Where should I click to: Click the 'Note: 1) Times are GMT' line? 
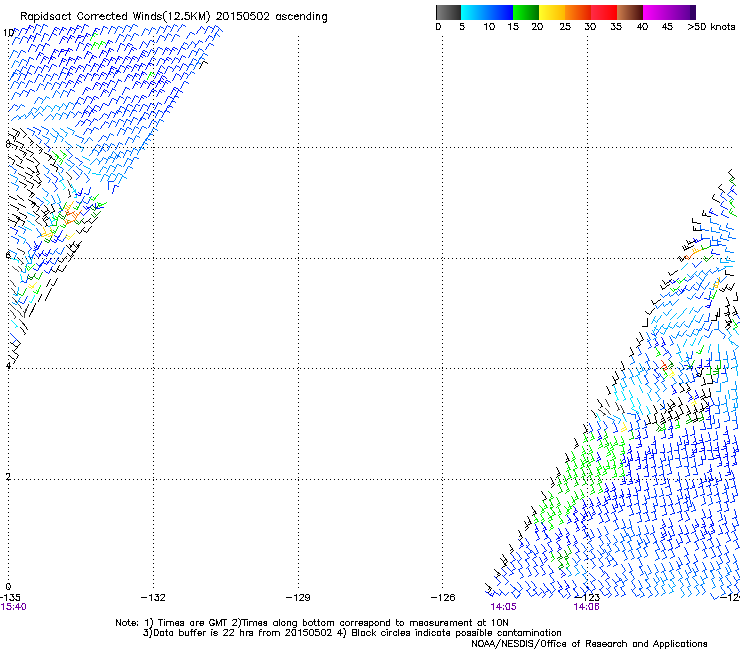312,623
